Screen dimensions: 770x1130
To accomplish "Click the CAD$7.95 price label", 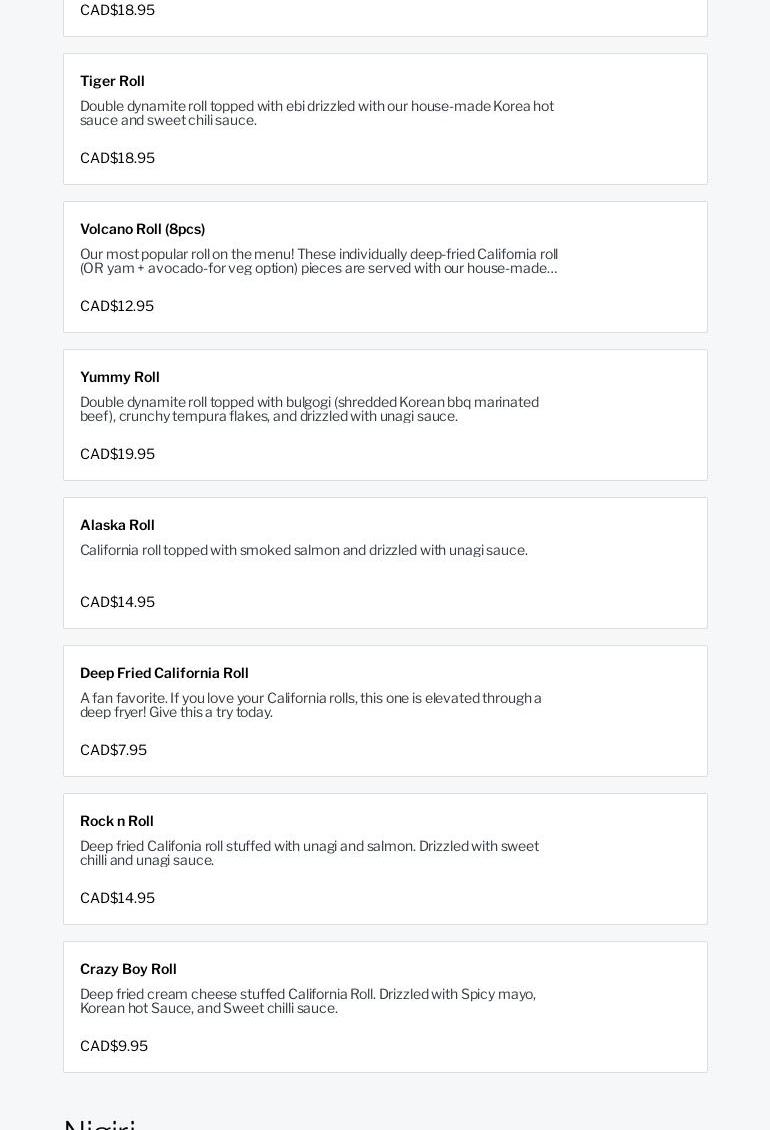I will tap(113, 750).
